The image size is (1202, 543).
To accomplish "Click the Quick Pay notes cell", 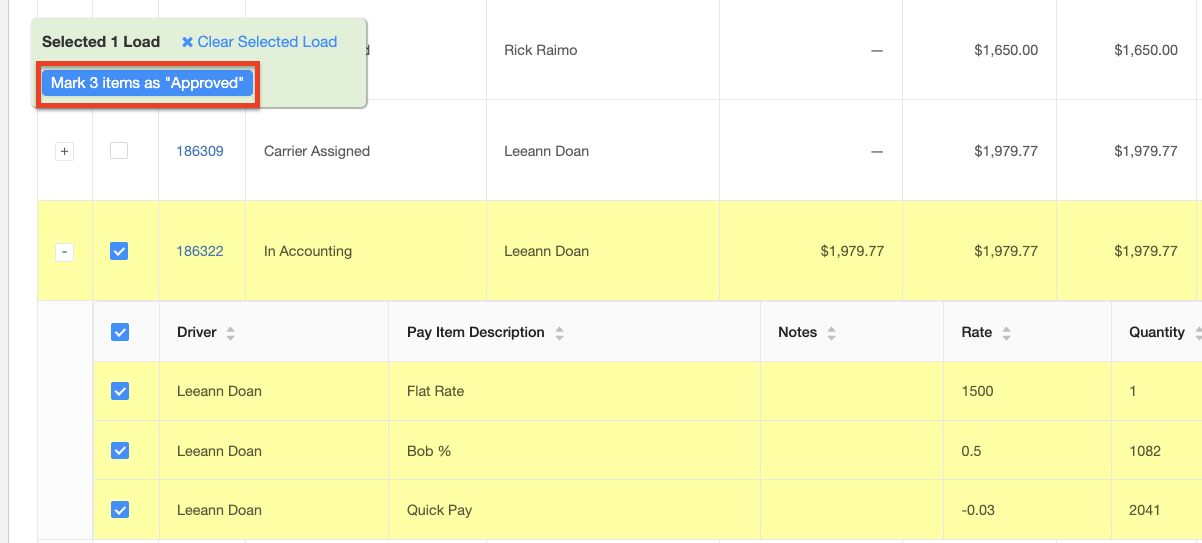I will click(852, 510).
